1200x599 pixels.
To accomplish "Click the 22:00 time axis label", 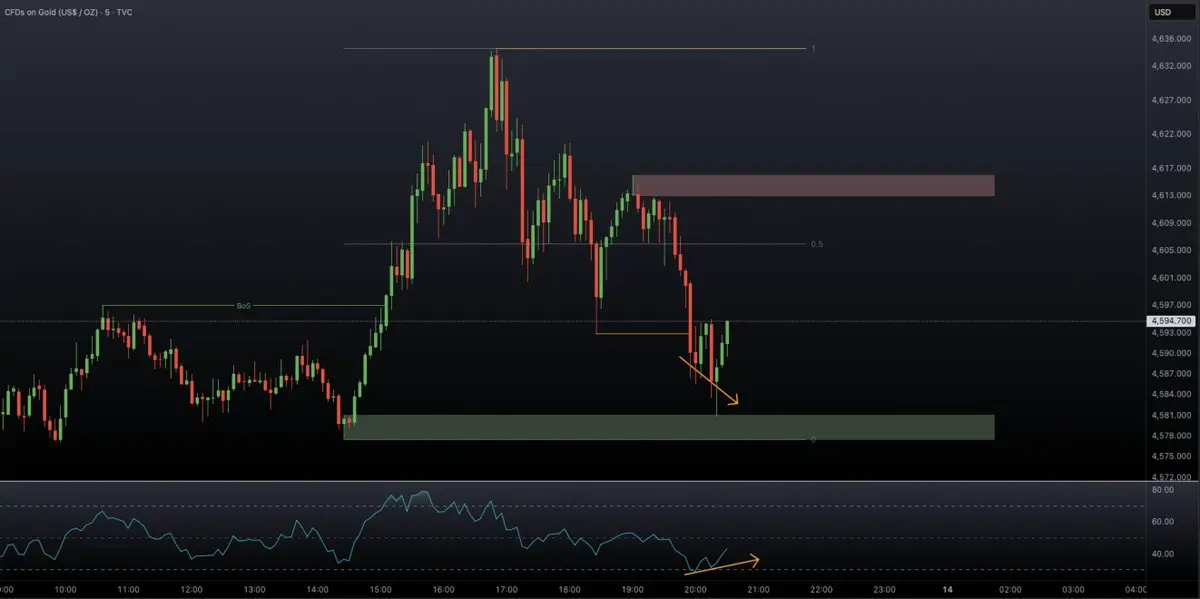I will pyautogui.click(x=822, y=590).
